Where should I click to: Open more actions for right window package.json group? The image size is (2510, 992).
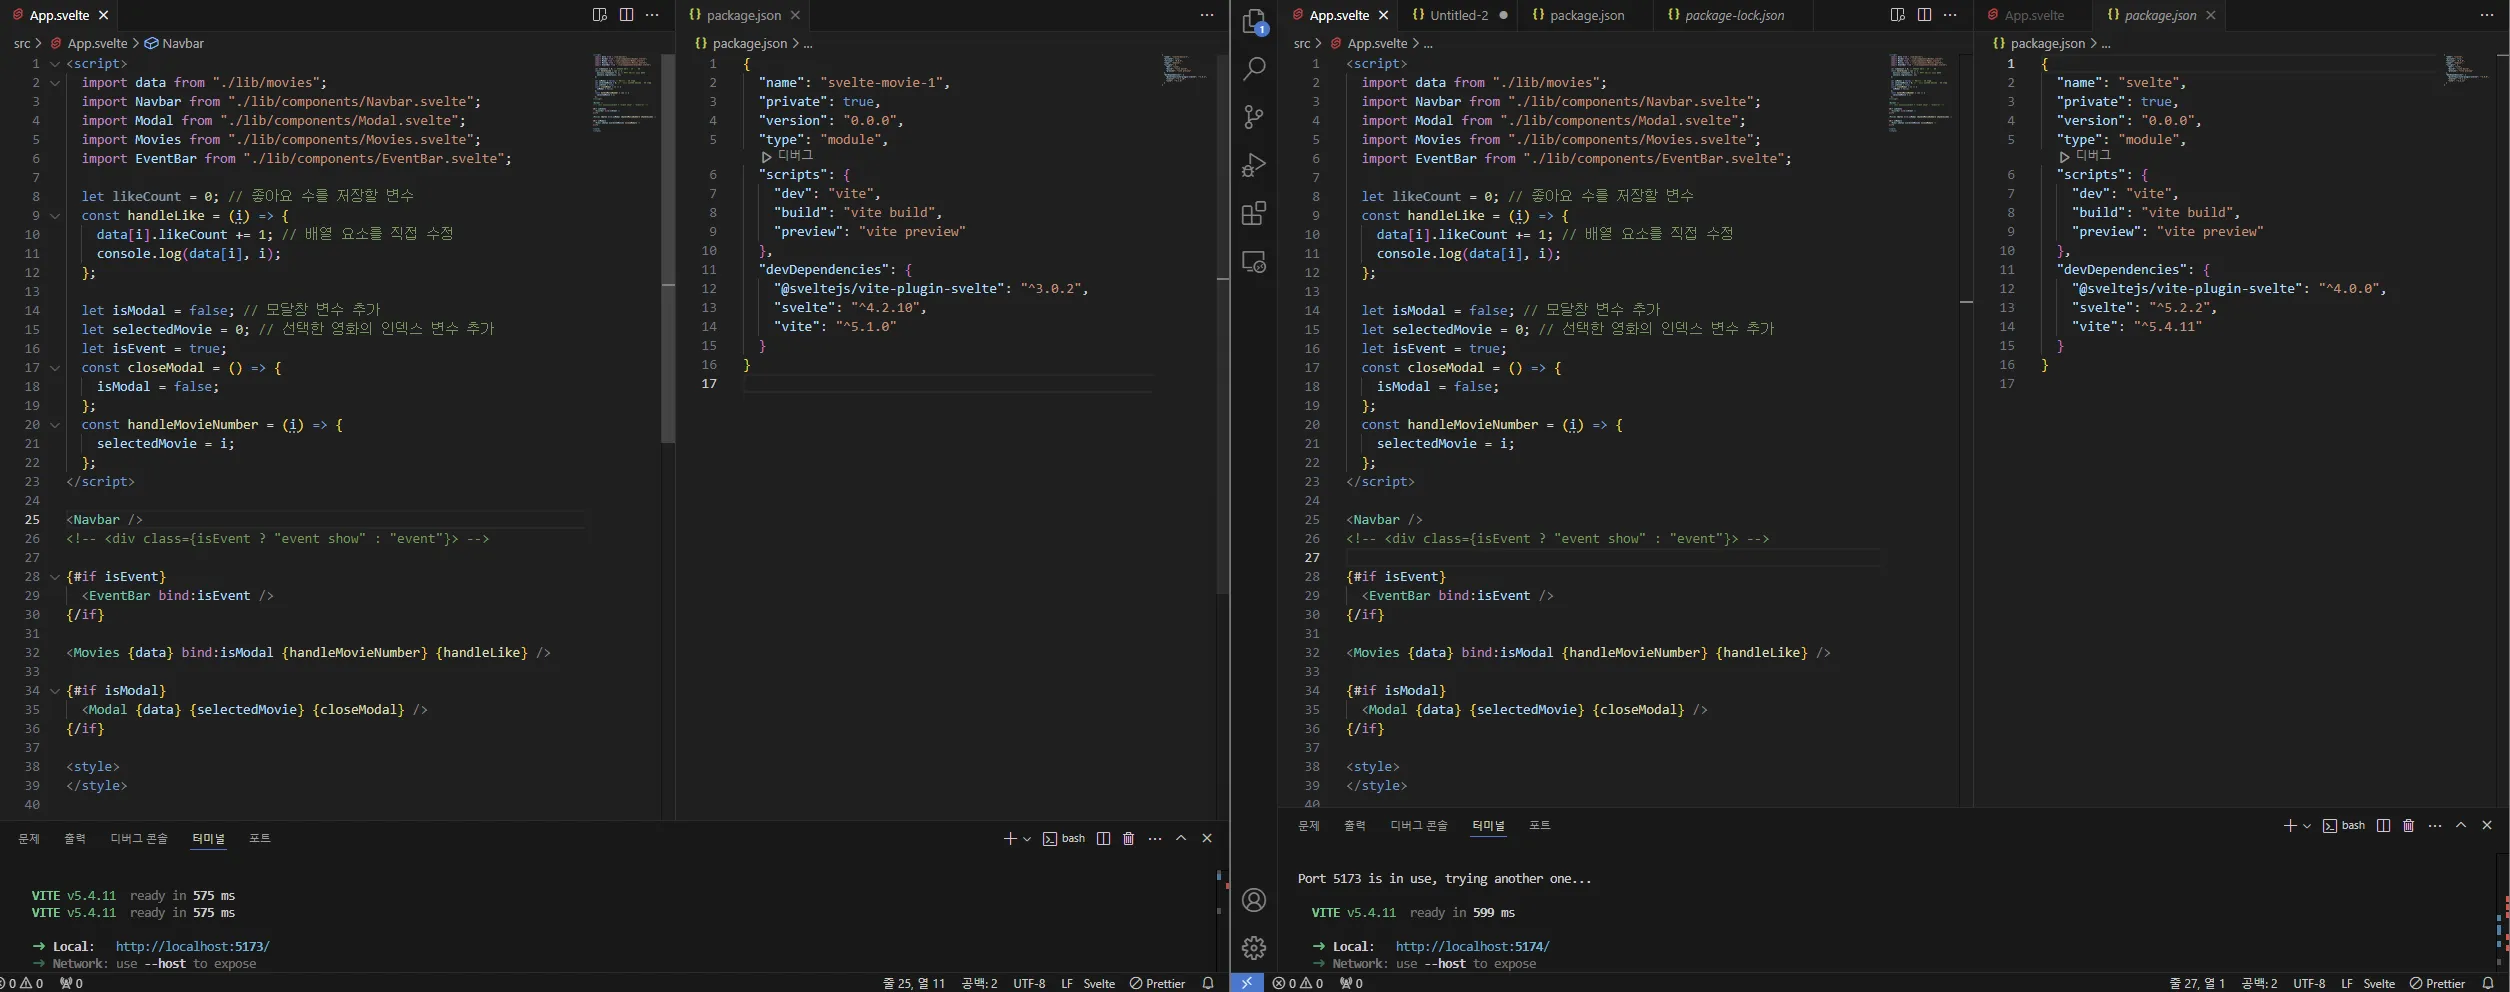(x=2487, y=15)
